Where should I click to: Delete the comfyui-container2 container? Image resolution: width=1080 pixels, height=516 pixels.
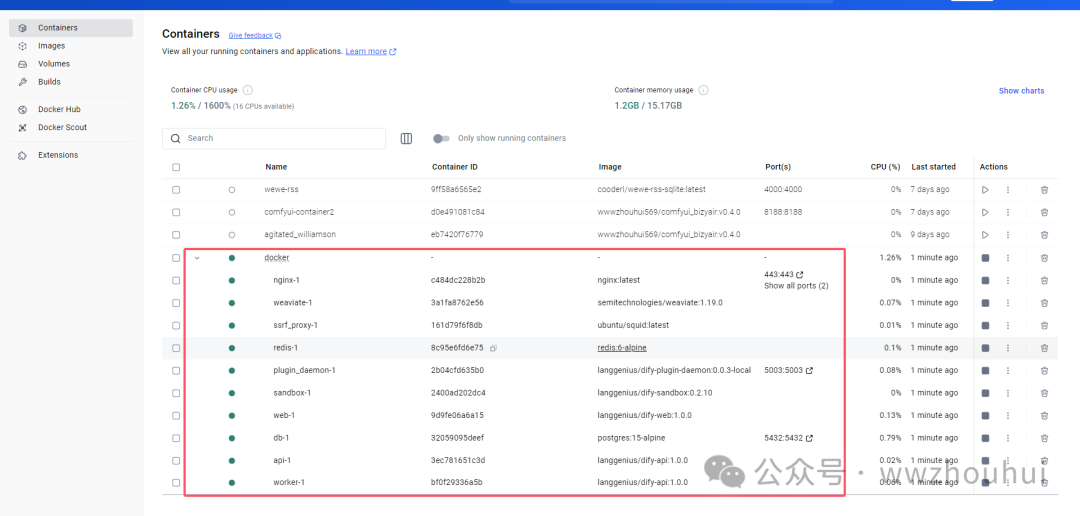pyautogui.click(x=1044, y=212)
